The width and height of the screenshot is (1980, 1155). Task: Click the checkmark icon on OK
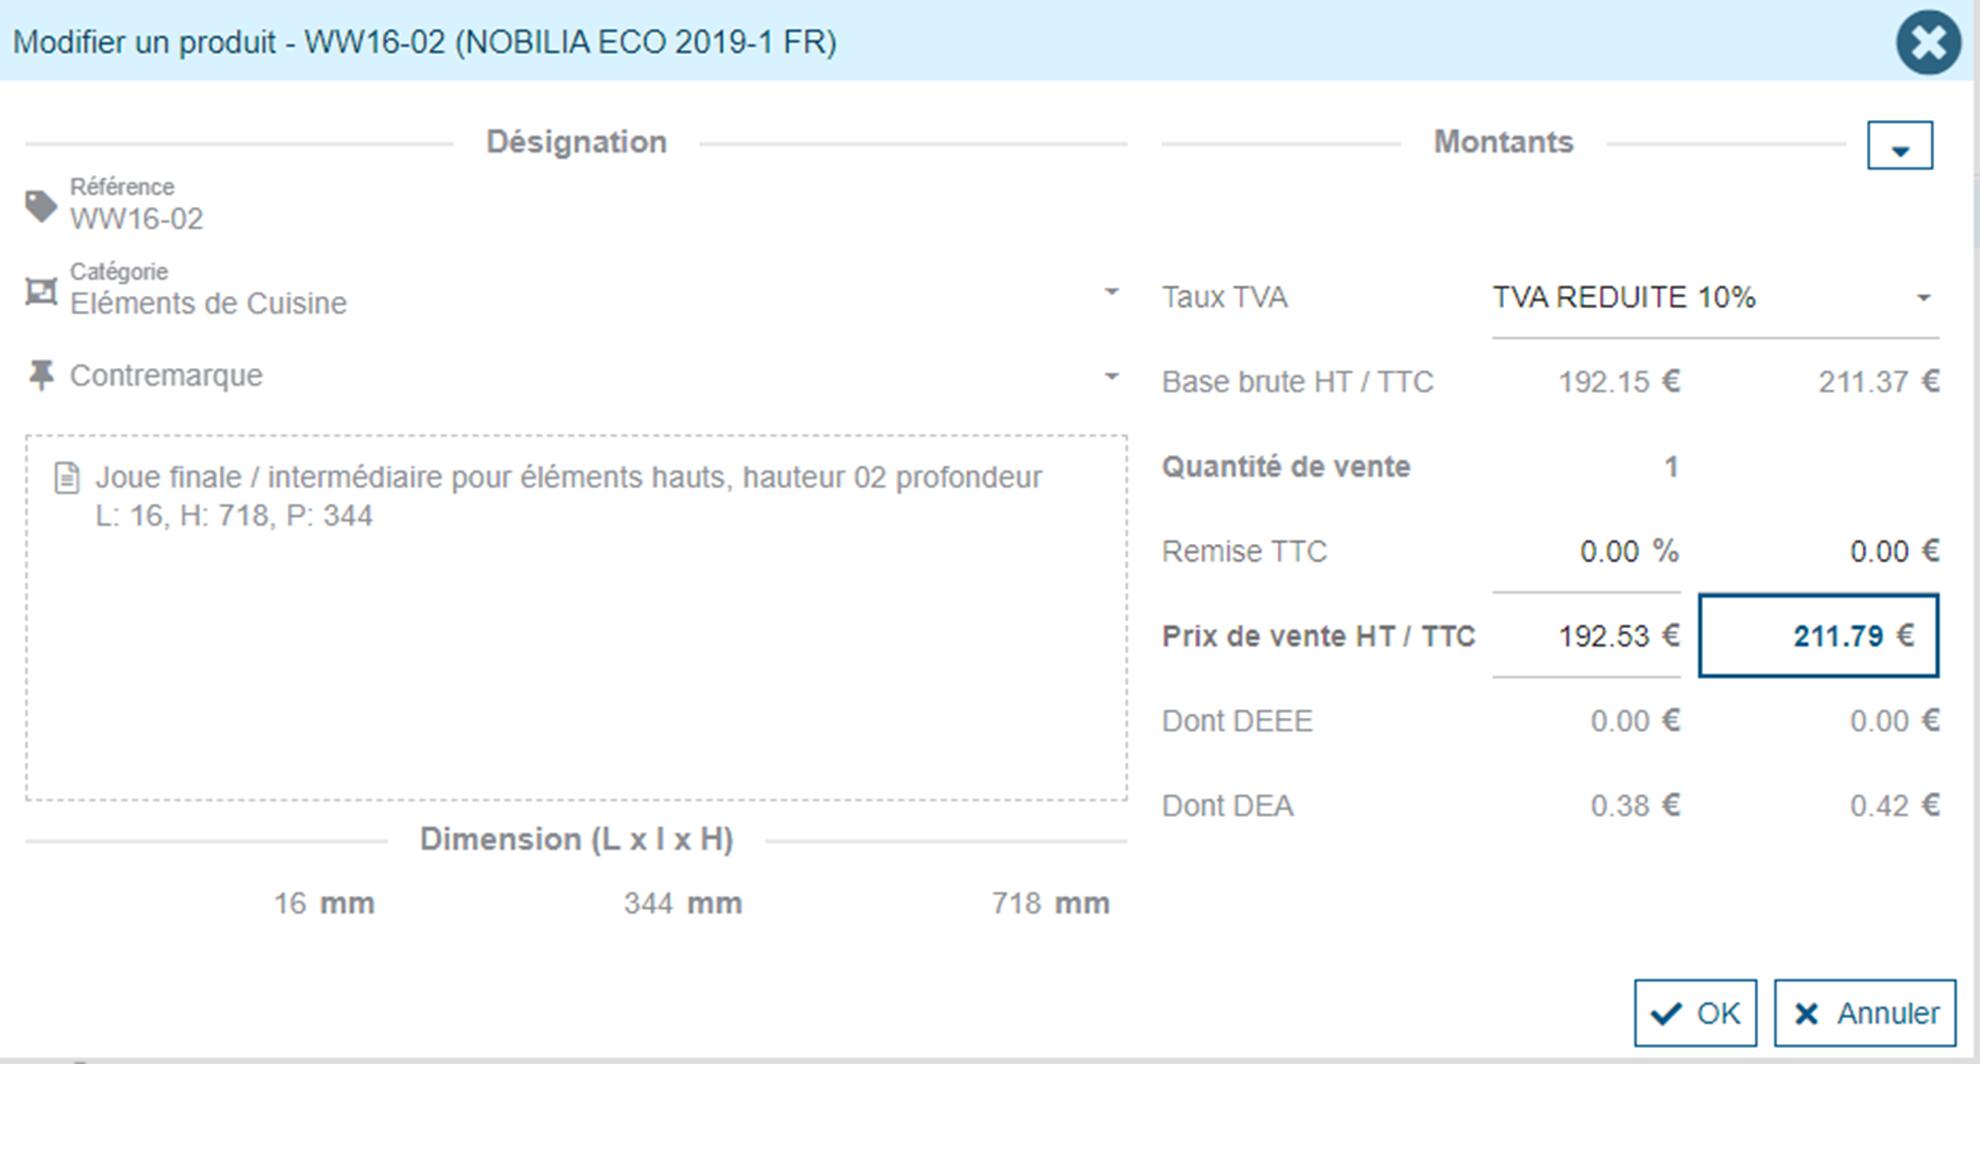(1666, 1014)
